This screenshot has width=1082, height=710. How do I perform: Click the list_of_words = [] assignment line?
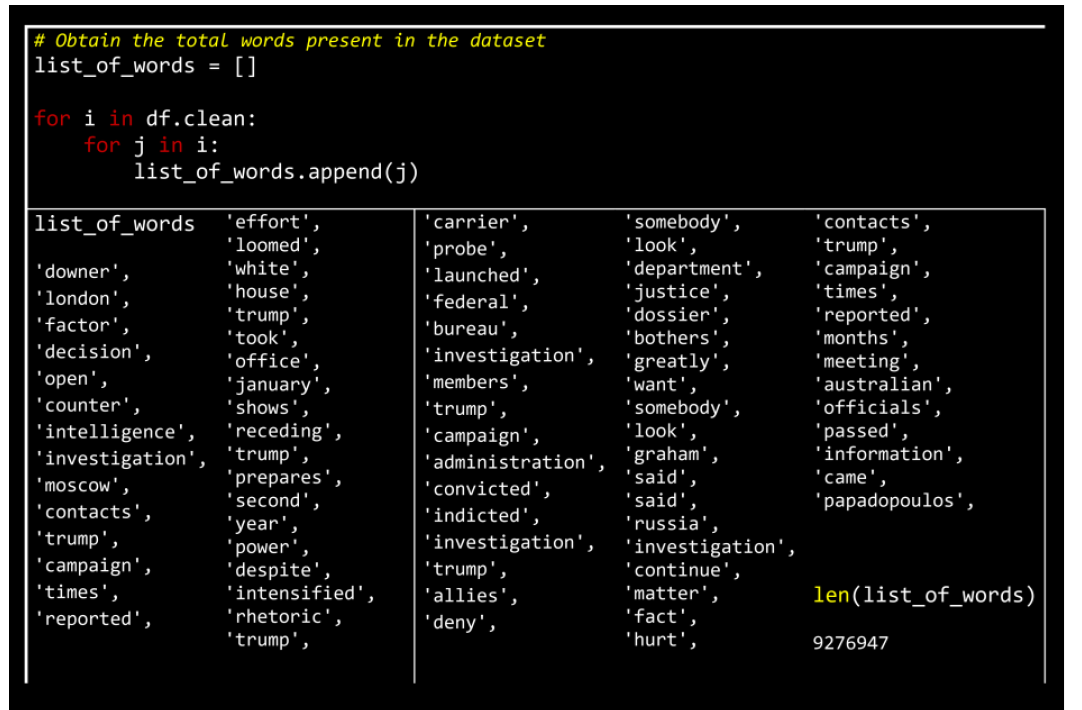pyautogui.click(x=145, y=66)
